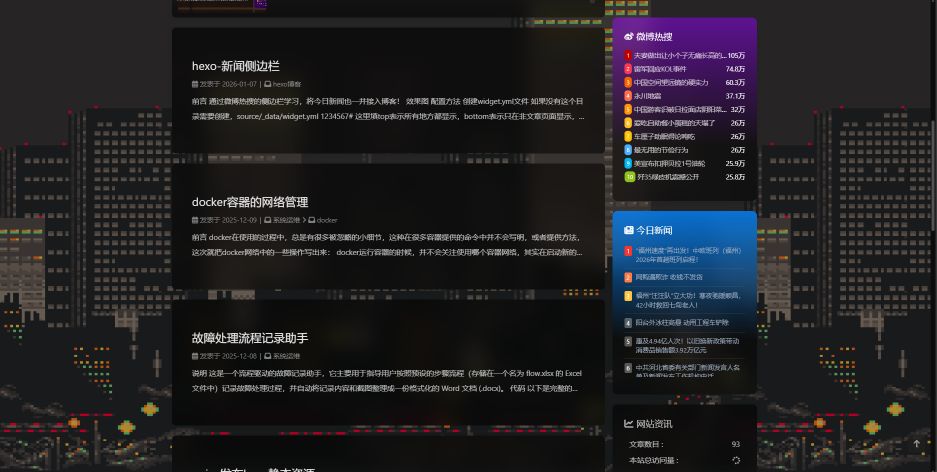Click category icon on 故障处理流程记录助手 post
Screen dimensions: 937x472
click(268, 356)
